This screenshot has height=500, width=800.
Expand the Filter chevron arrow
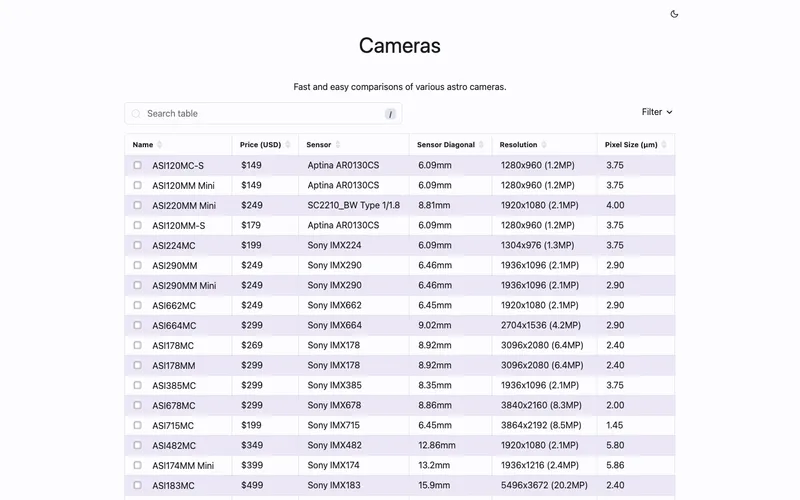pos(669,112)
